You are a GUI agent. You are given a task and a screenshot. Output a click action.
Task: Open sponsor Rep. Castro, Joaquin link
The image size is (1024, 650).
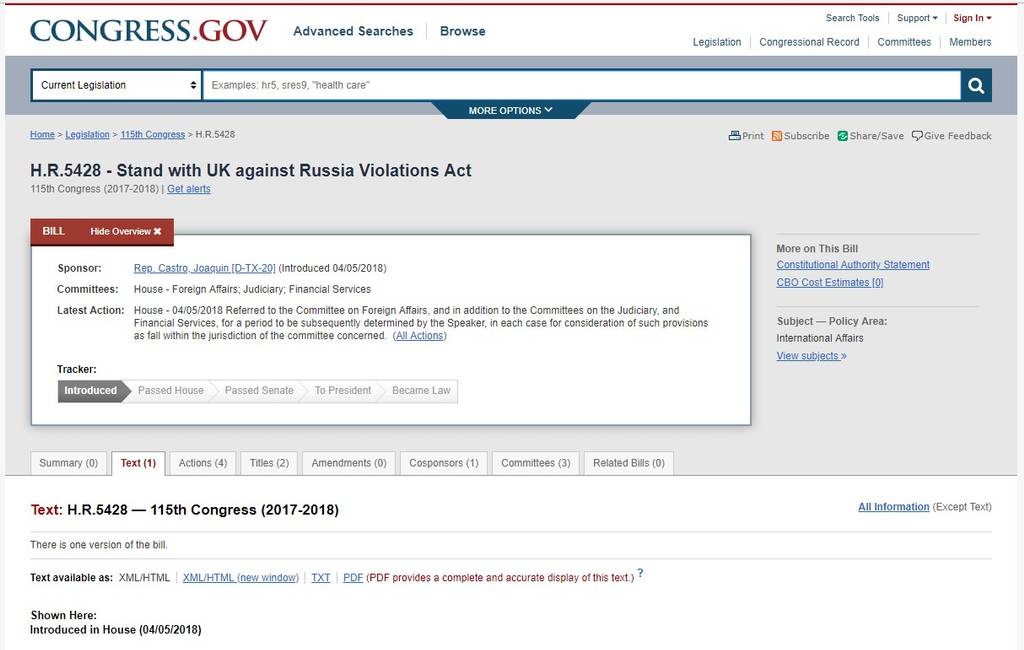pos(204,268)
